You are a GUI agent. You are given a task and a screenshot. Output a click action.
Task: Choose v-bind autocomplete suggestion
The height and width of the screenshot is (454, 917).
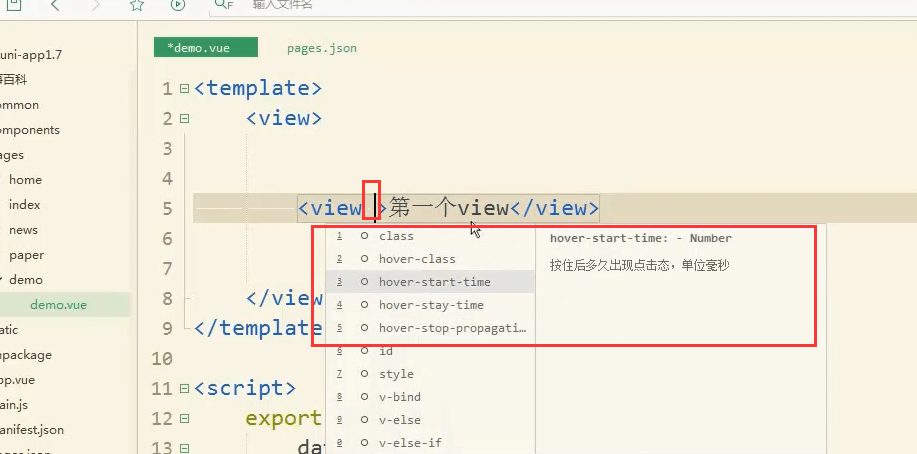click(x=430, y=397)
